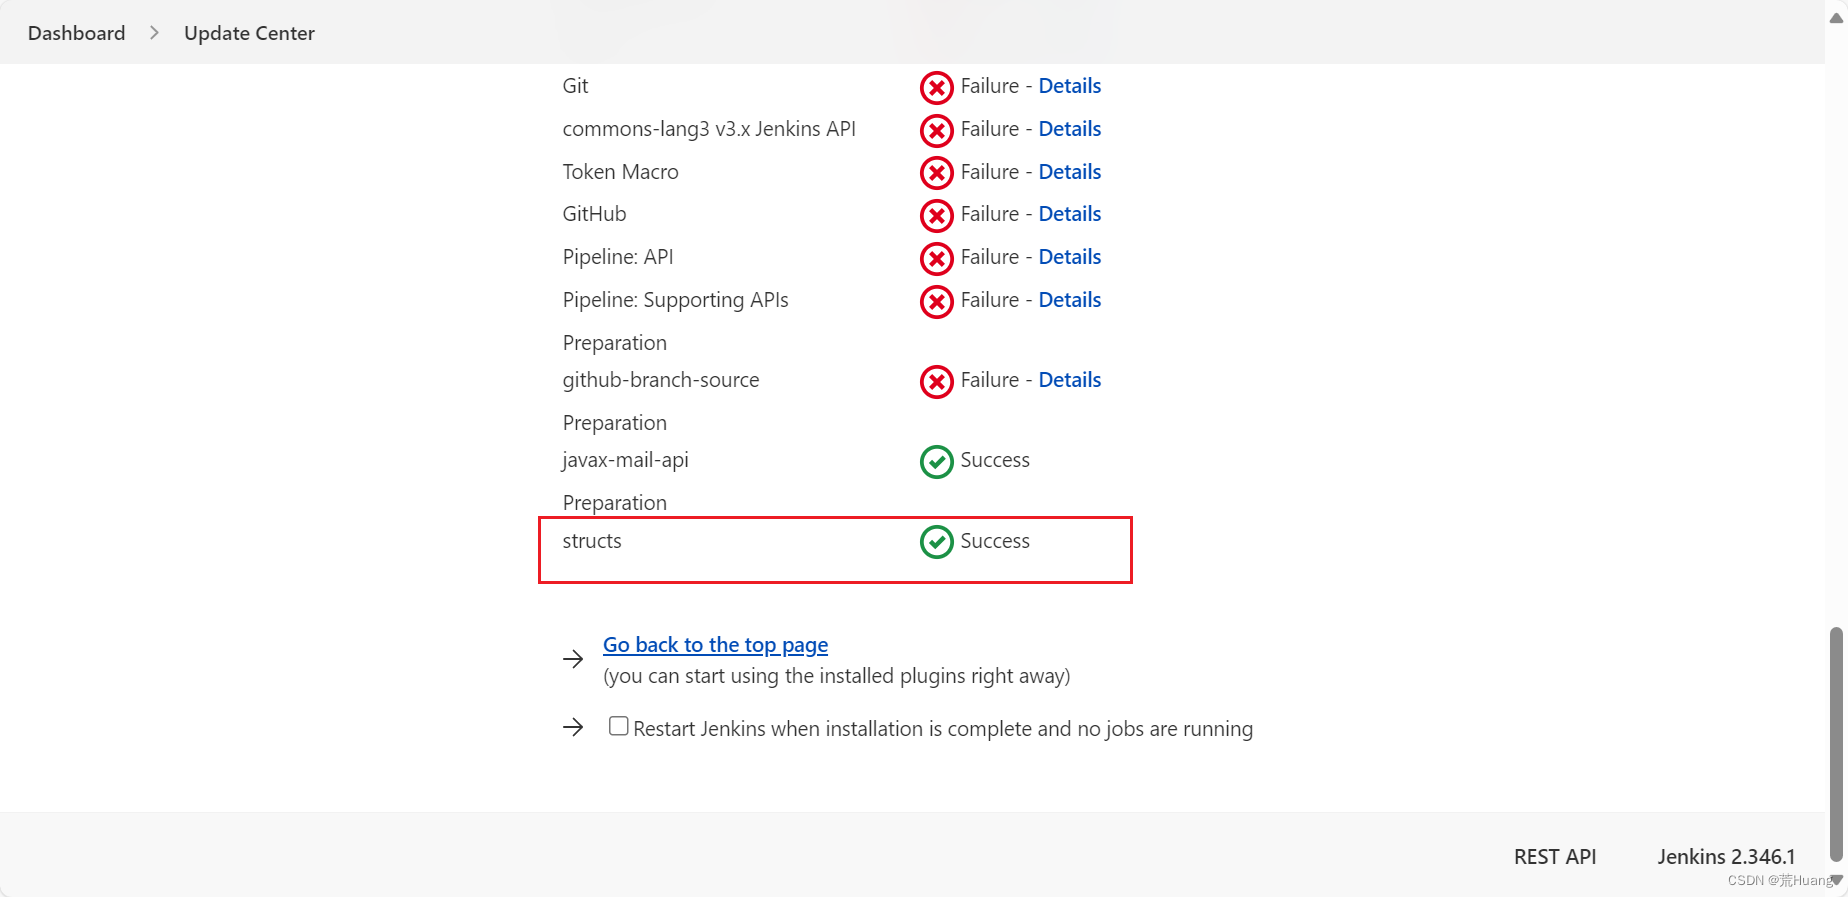
Task: Select the 'Token Macro' plugin name
Action: (x=620, y=172)
